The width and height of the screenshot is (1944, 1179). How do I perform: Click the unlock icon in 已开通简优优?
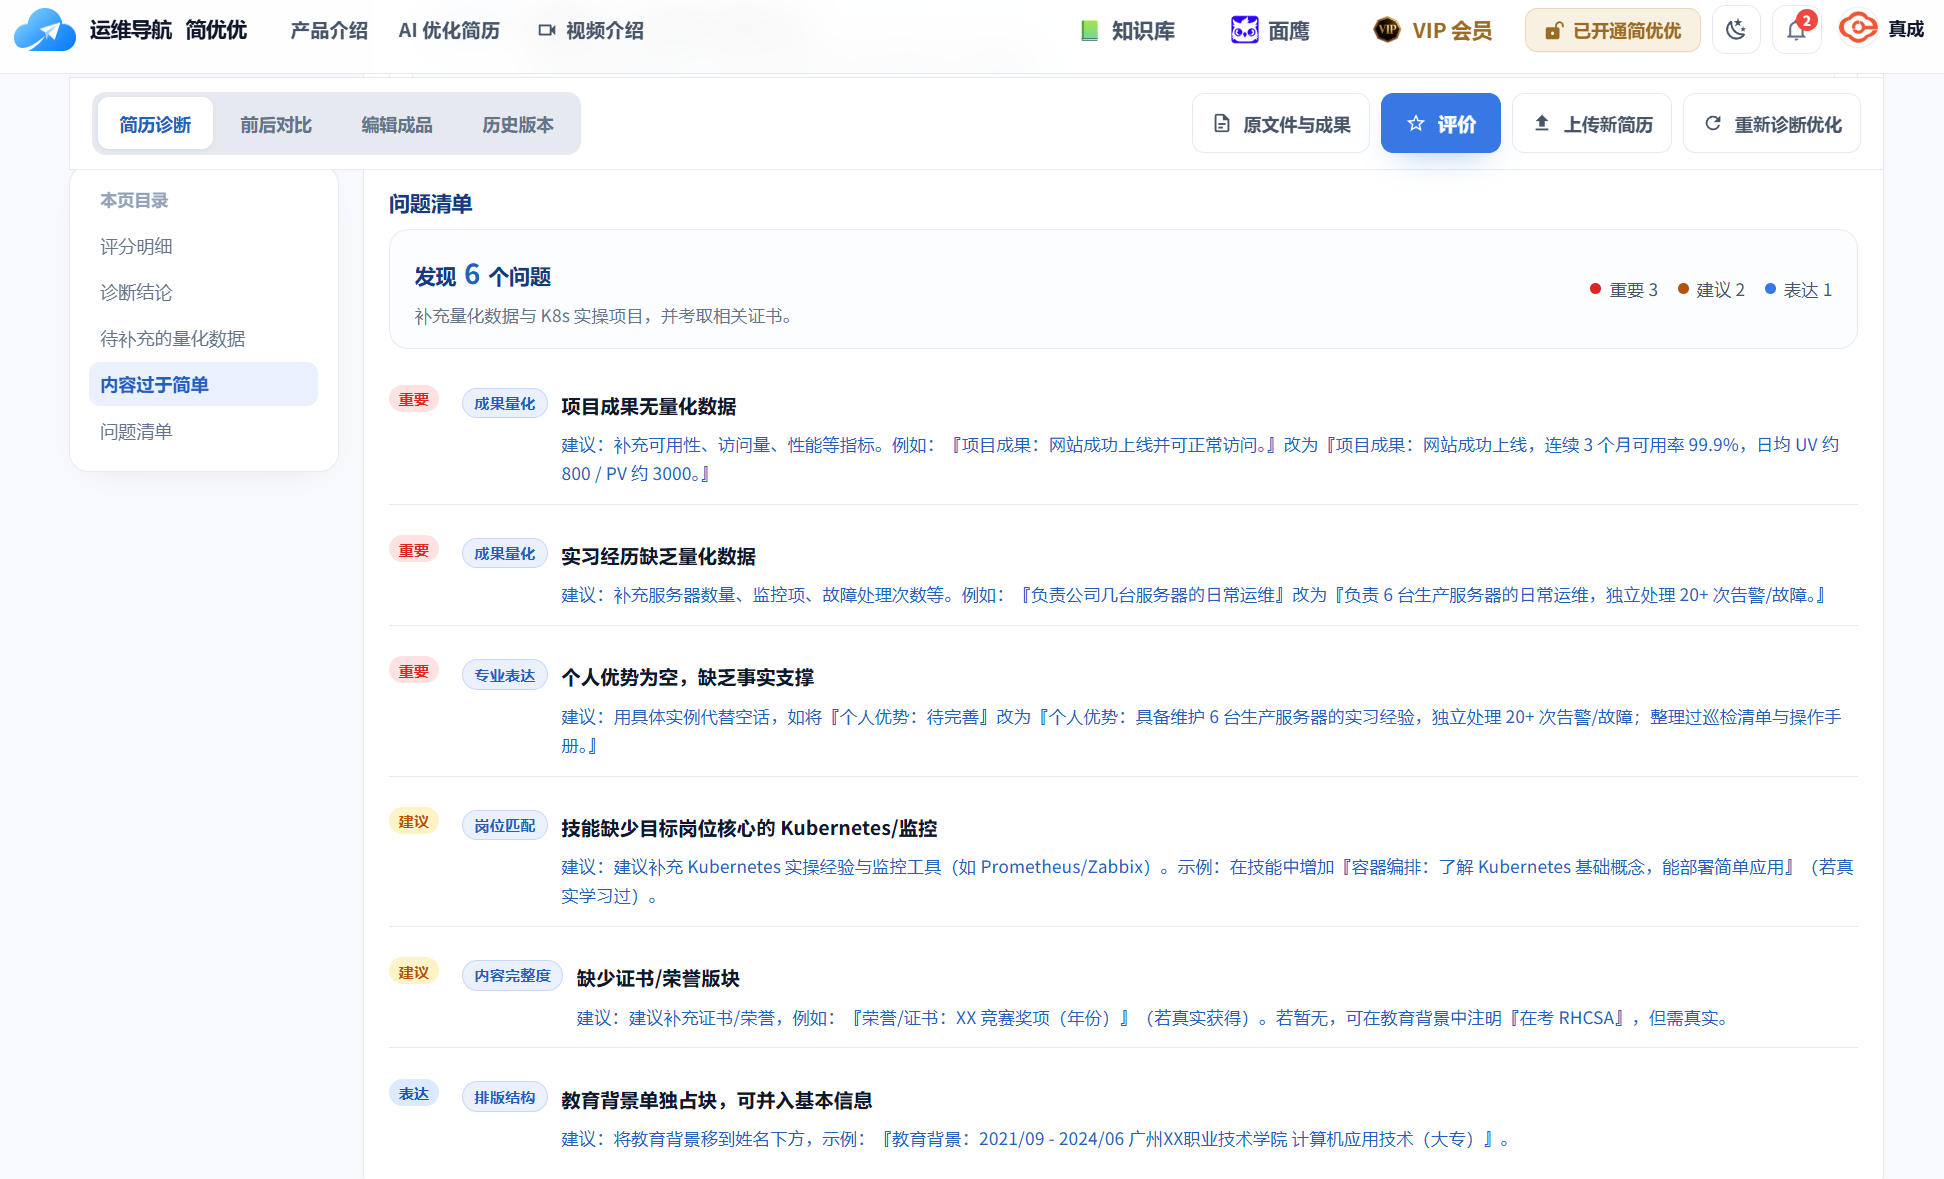1553,31
